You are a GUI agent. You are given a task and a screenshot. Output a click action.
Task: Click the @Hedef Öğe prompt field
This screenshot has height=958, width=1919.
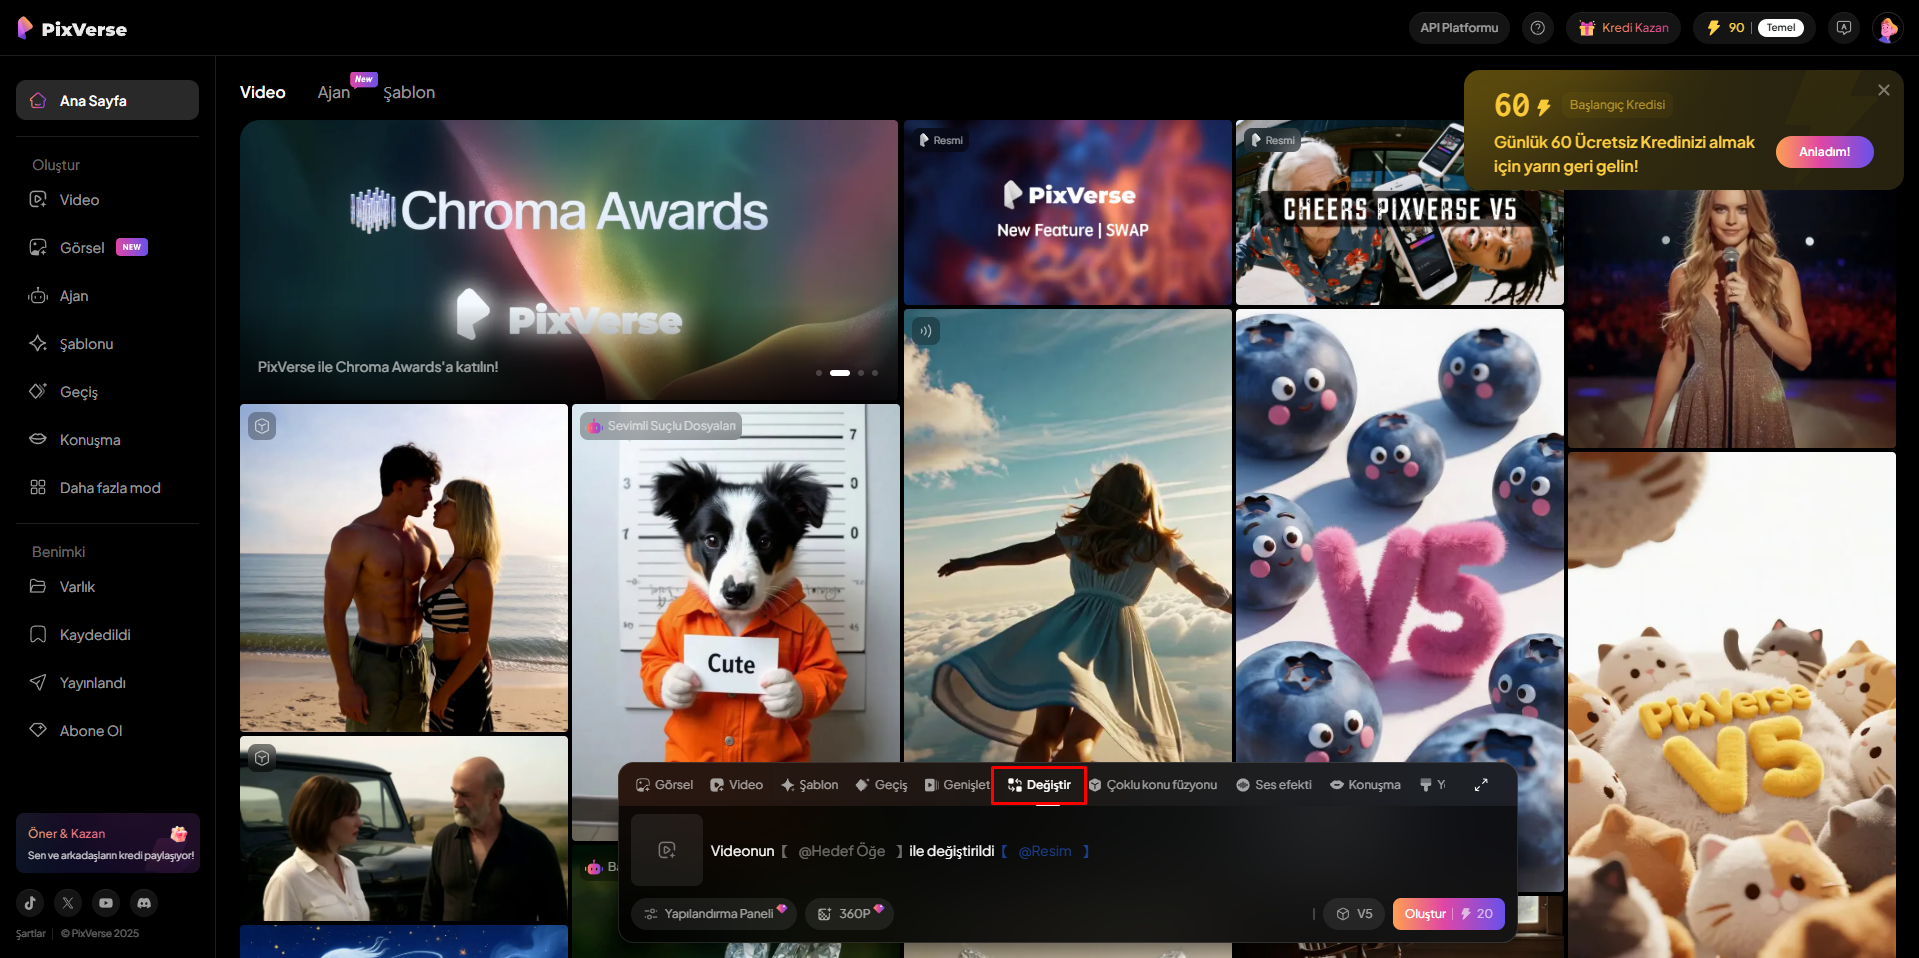click(x=842, y=851)
